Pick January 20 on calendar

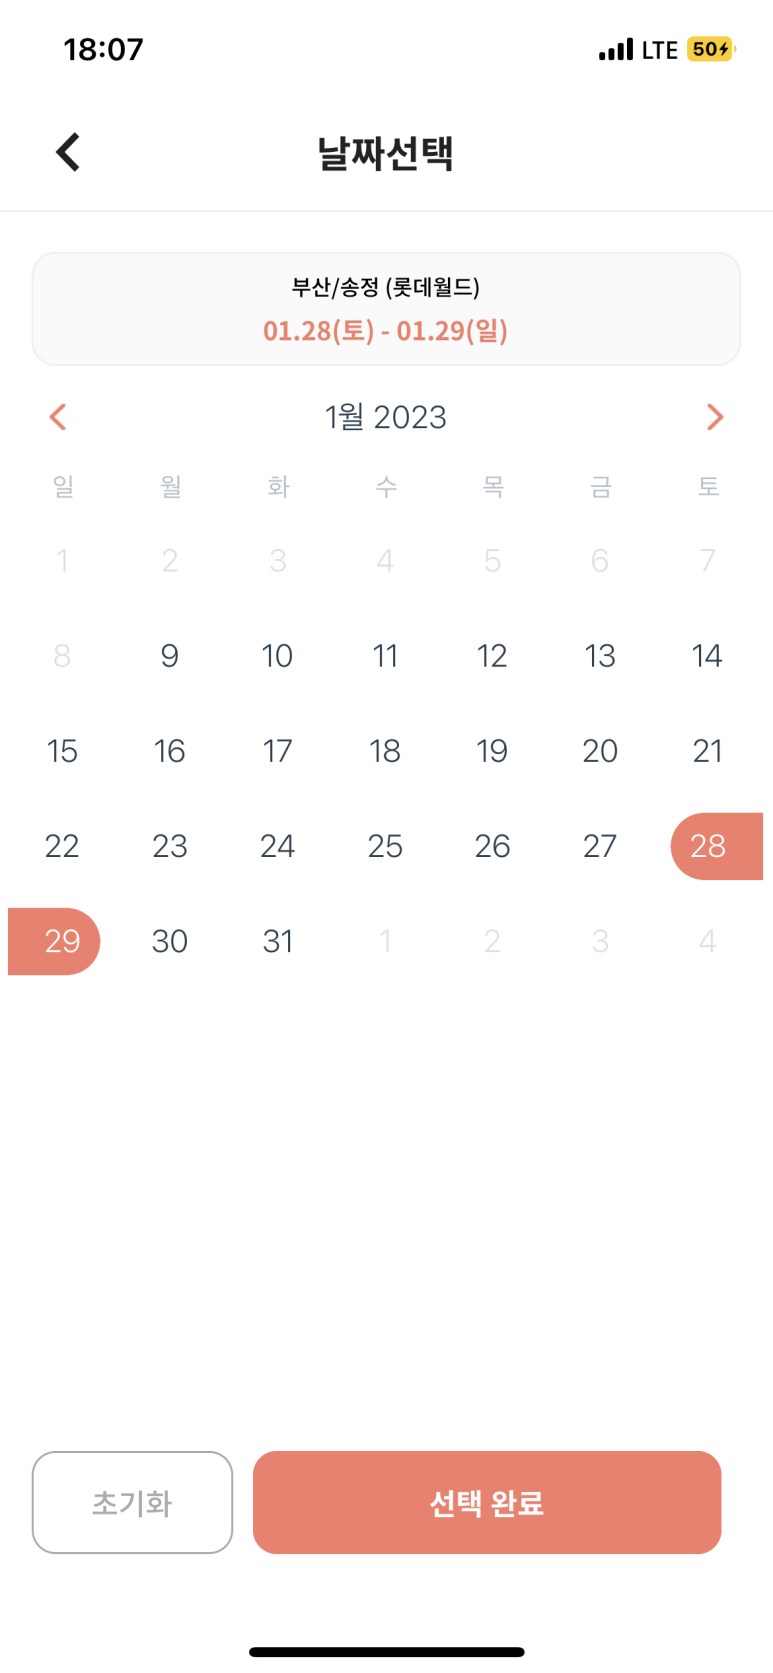[x=600, y=751]
